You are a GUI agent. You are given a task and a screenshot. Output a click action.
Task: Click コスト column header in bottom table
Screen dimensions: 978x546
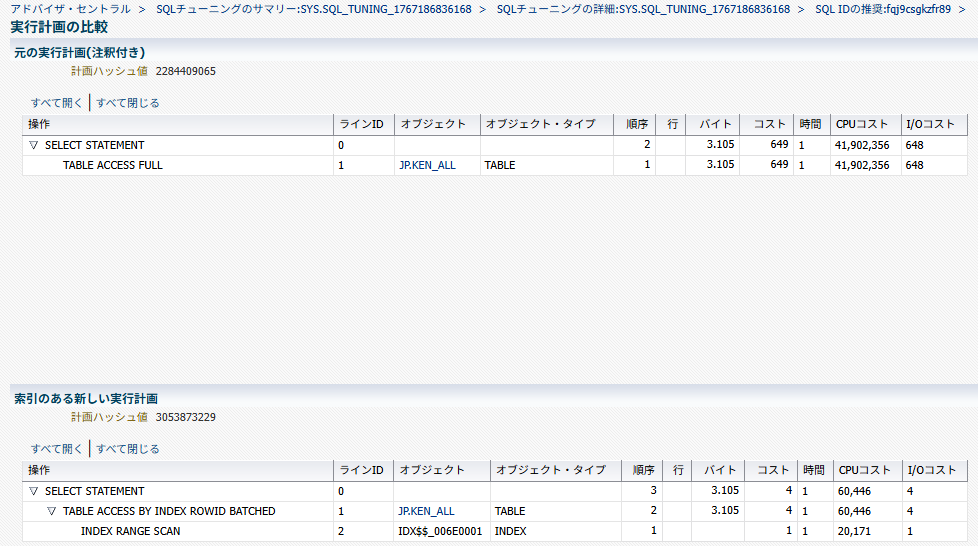(x=773, y=470)
